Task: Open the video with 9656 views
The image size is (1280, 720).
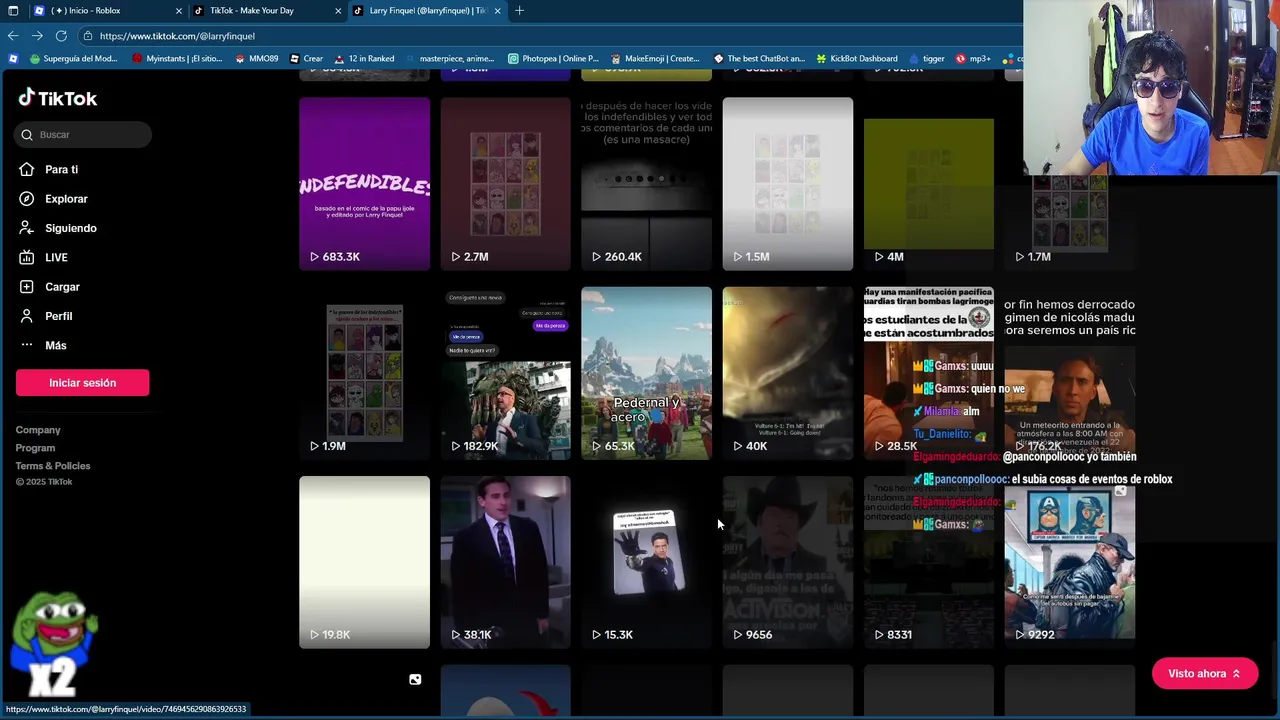Action: (x=788, y=562)
